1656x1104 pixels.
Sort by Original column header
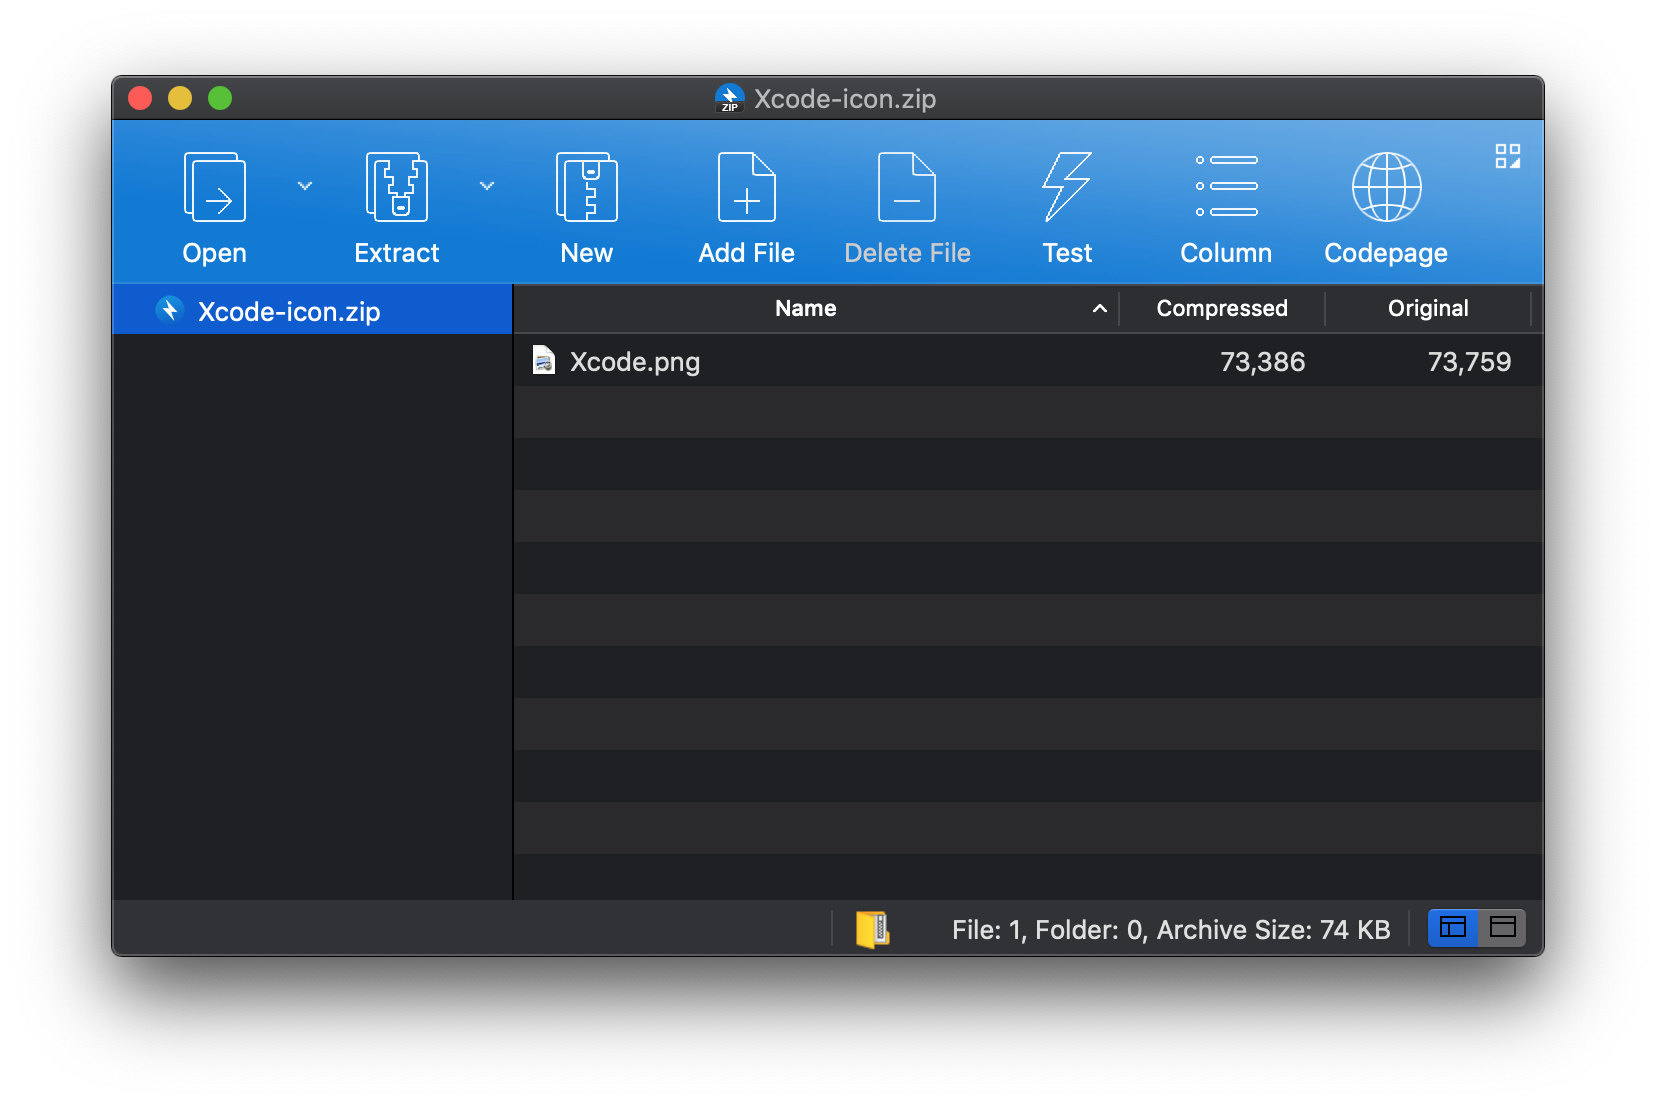[1427, 308]
